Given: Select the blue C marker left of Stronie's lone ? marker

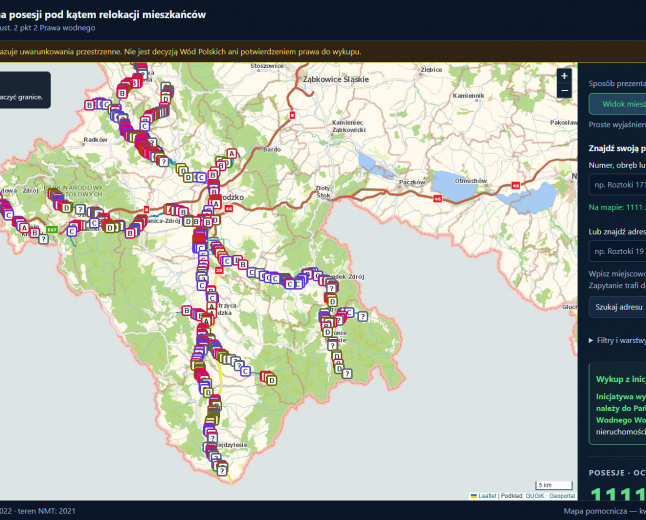Looking at the screenshot, I should pos(349,312).
